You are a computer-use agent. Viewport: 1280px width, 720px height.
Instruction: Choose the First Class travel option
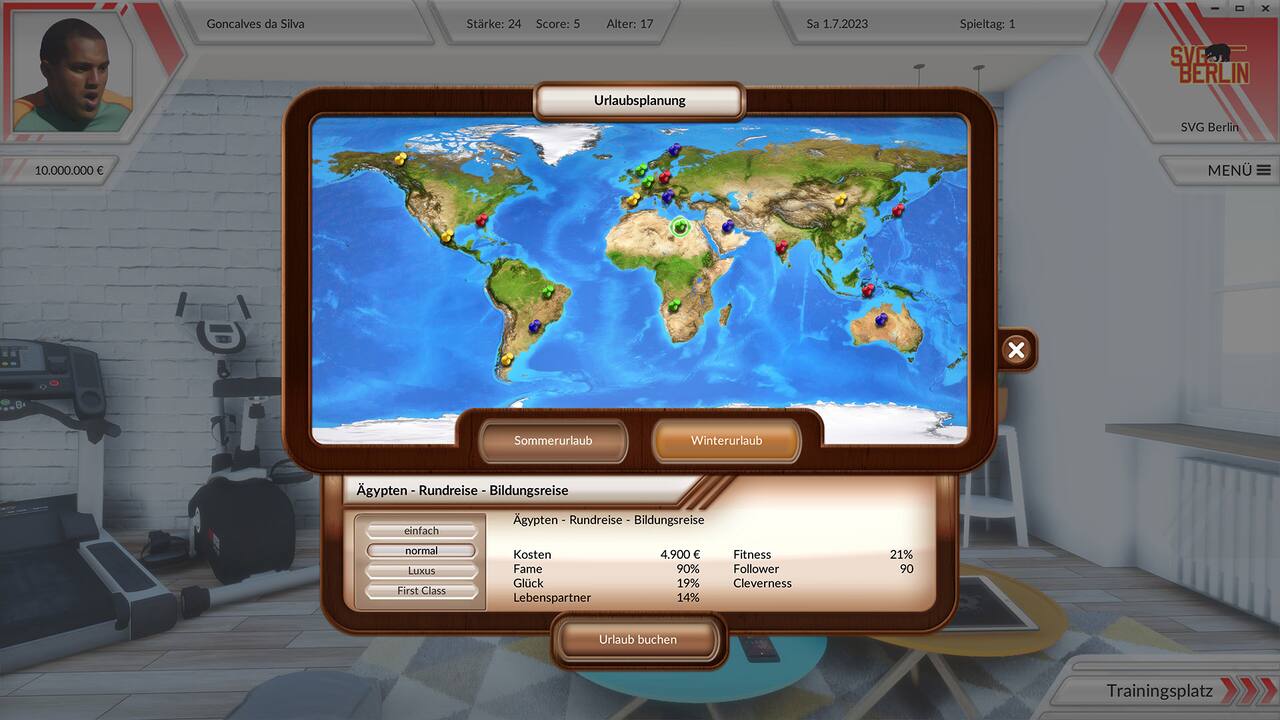click(x=421, y=591)
